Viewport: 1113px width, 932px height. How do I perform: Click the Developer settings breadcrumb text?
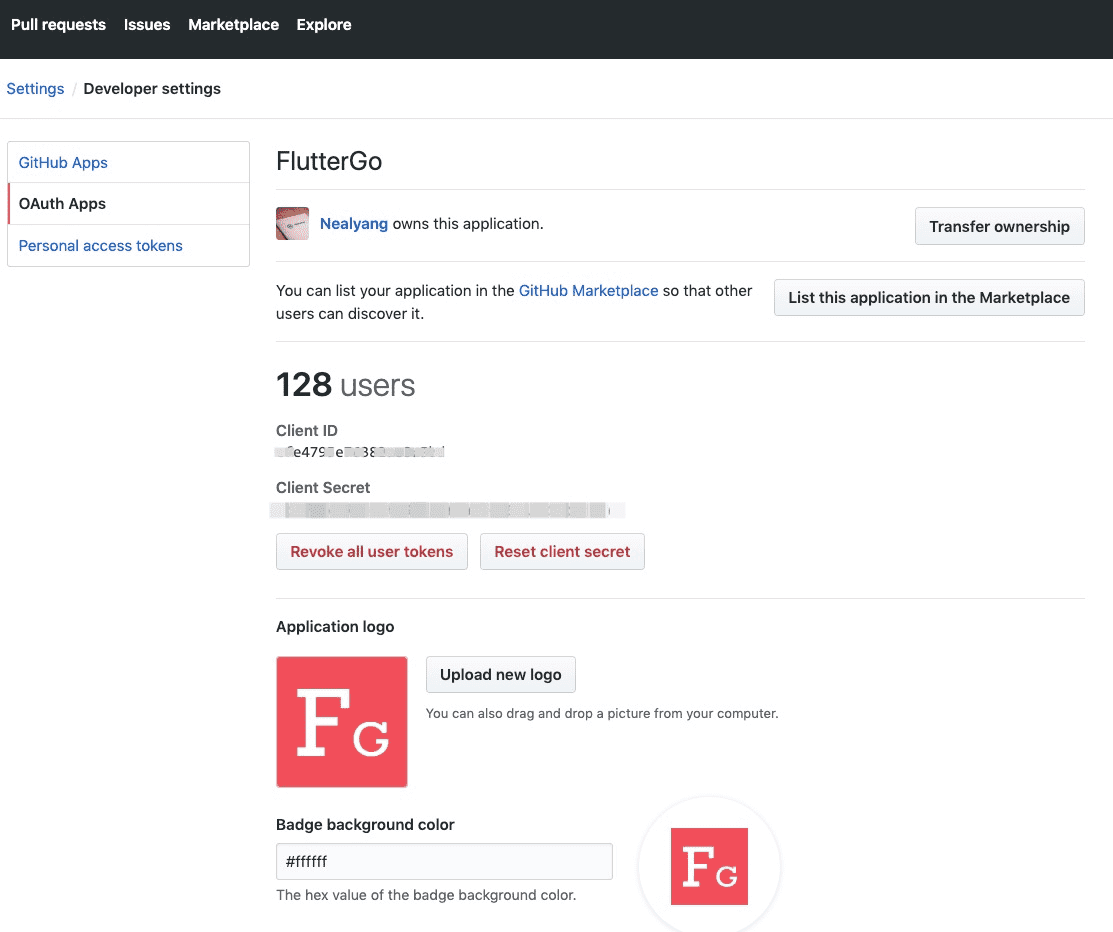pyautogui.click(x=152, y=89)
